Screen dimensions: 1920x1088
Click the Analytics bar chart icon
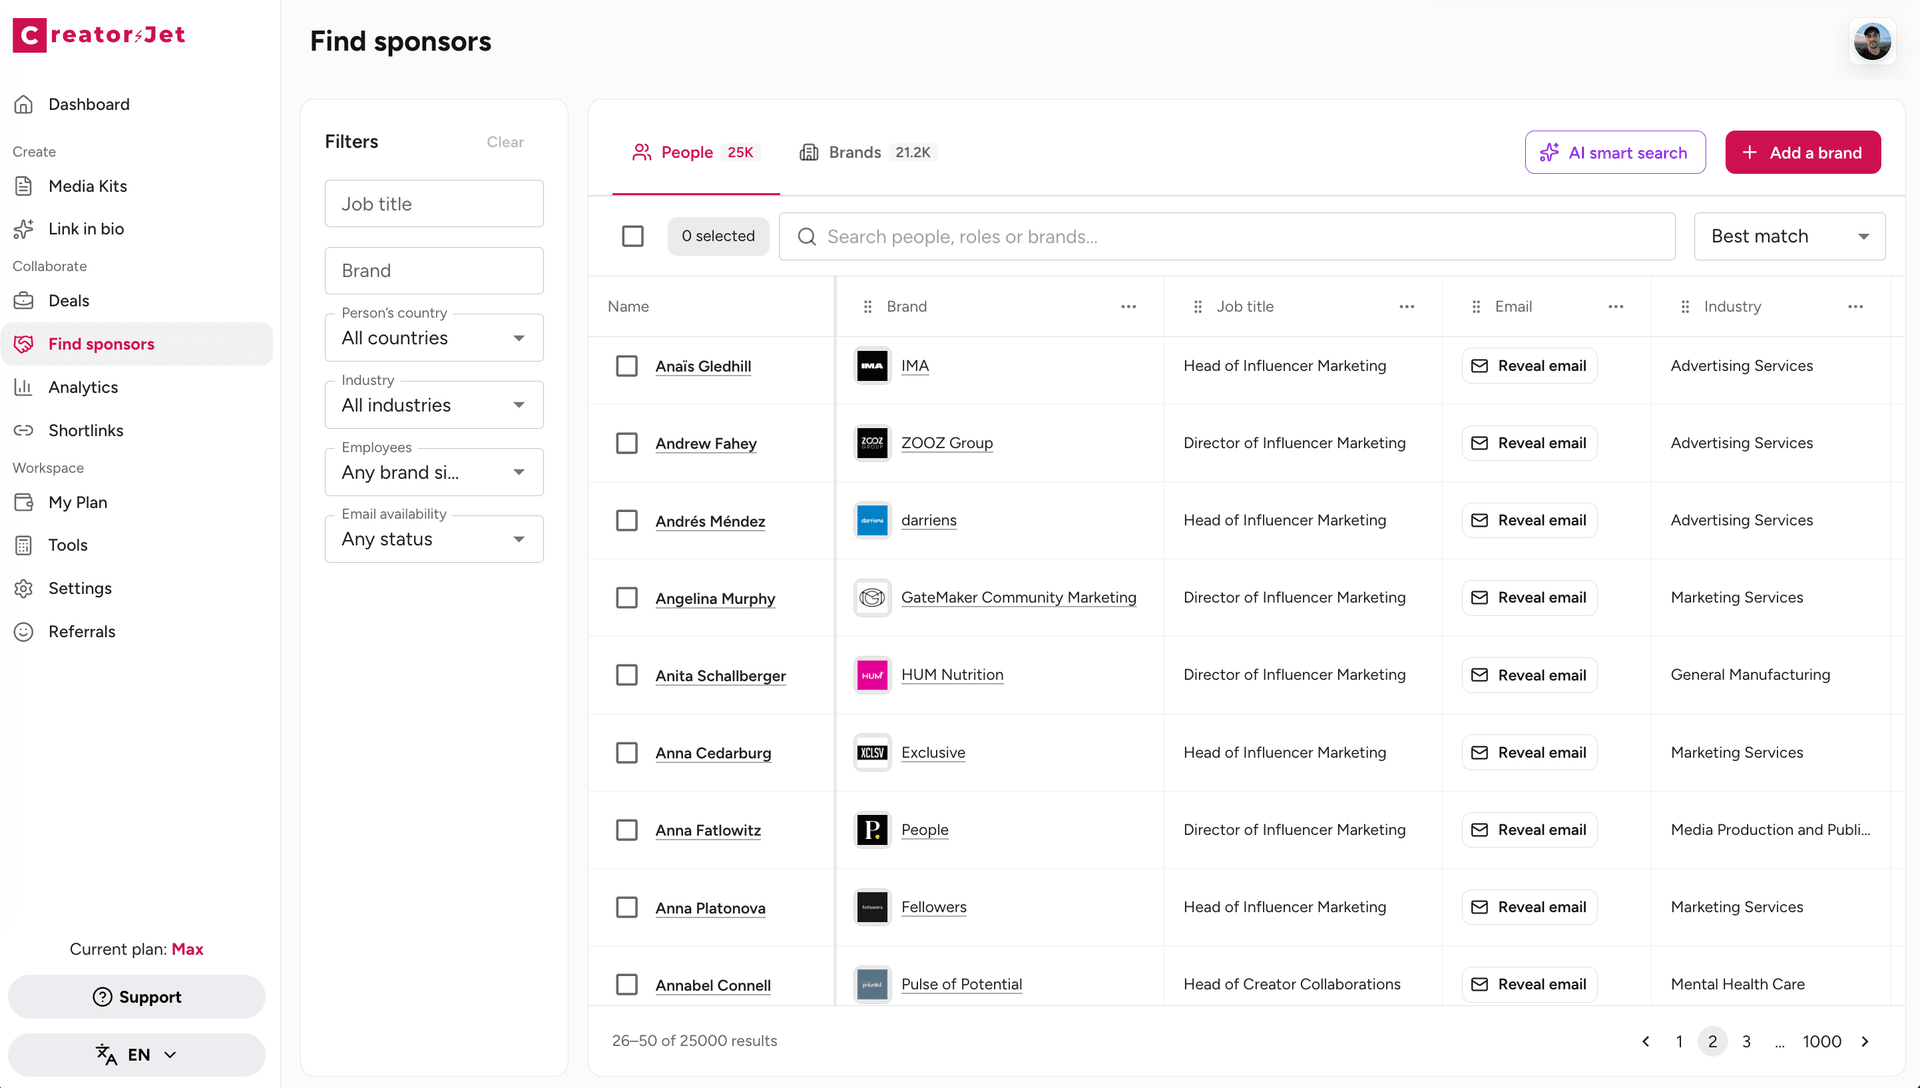pyautogui.click(x=24, y=387)
